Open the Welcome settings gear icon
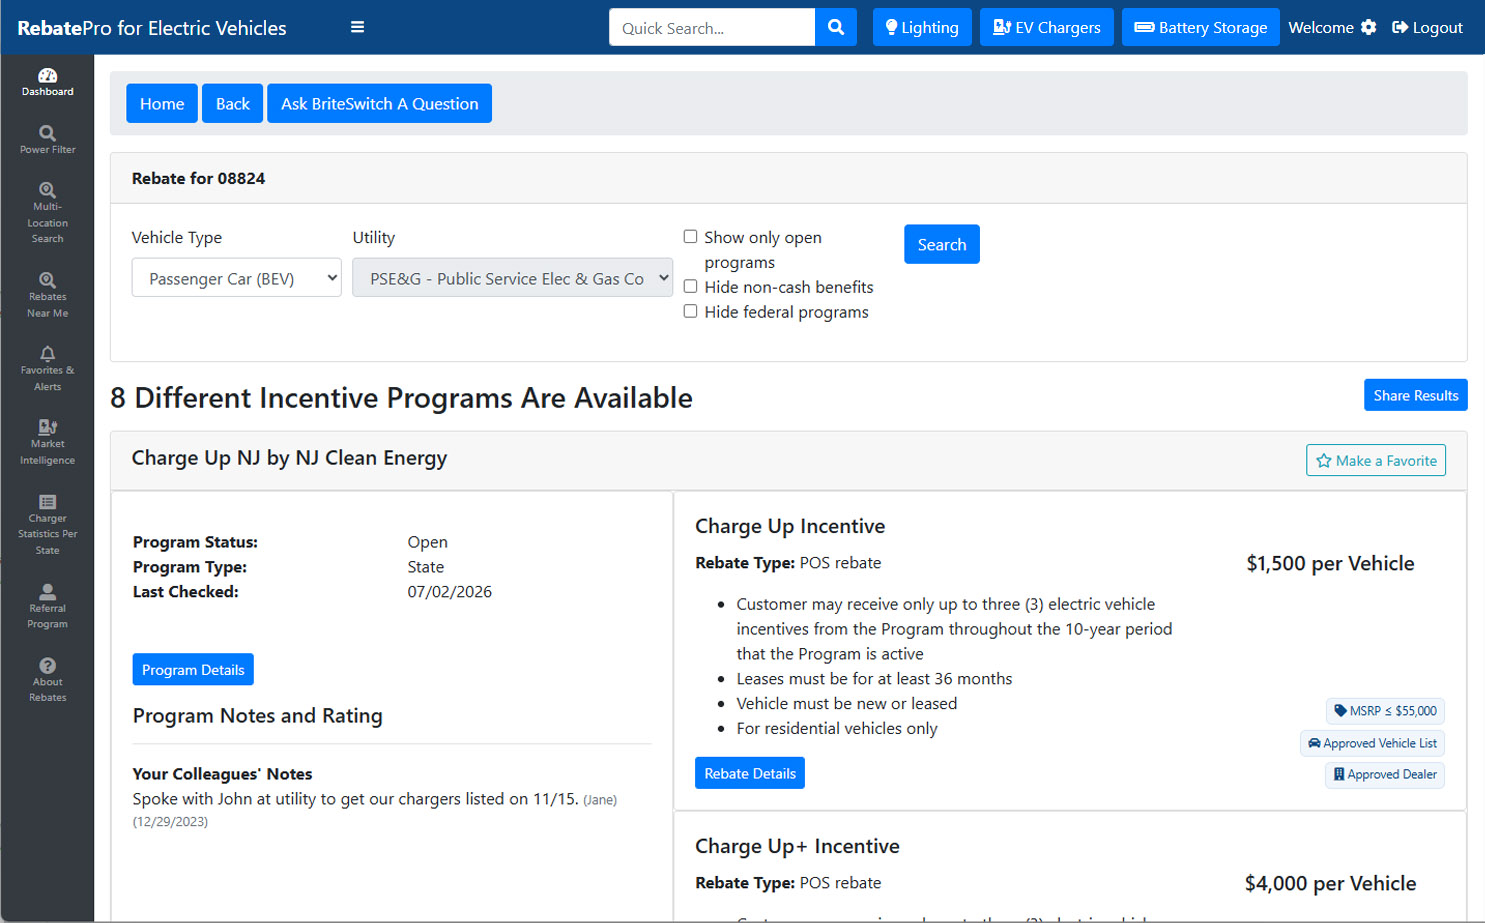 coord(1368,27)
